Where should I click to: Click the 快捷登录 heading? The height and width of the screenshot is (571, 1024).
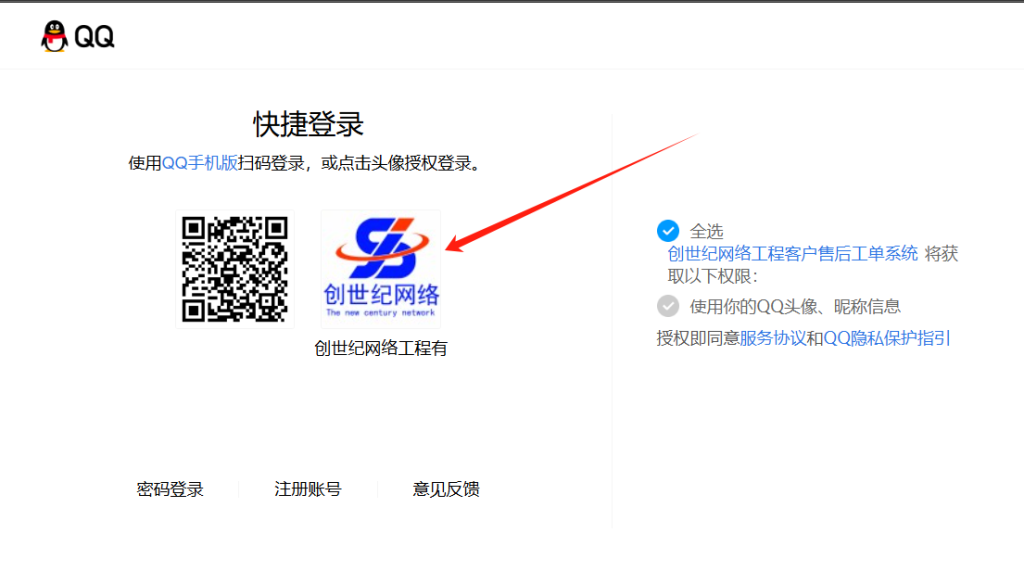coord(308,124)
